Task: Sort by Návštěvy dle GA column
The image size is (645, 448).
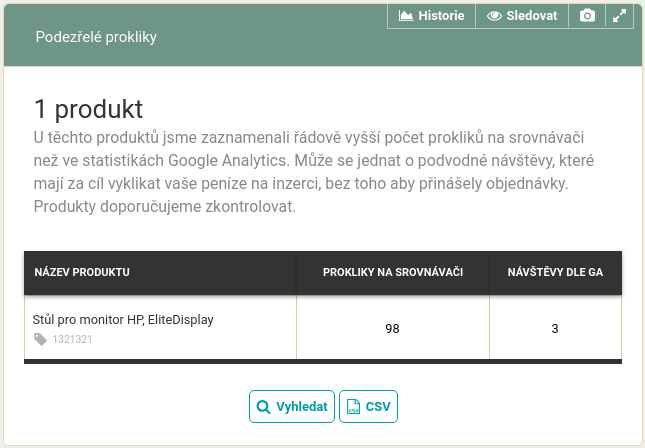Action: pyautogui.click(x=555, y=273)
